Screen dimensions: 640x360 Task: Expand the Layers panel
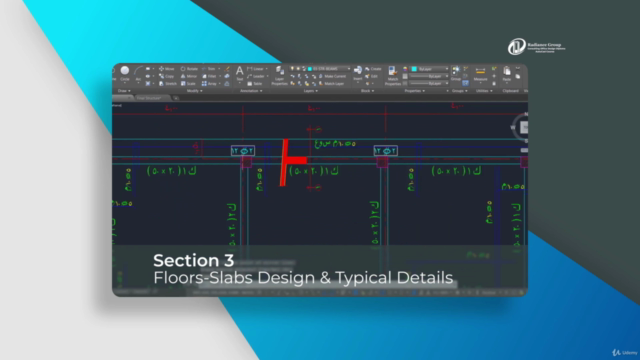coord(311,91)
